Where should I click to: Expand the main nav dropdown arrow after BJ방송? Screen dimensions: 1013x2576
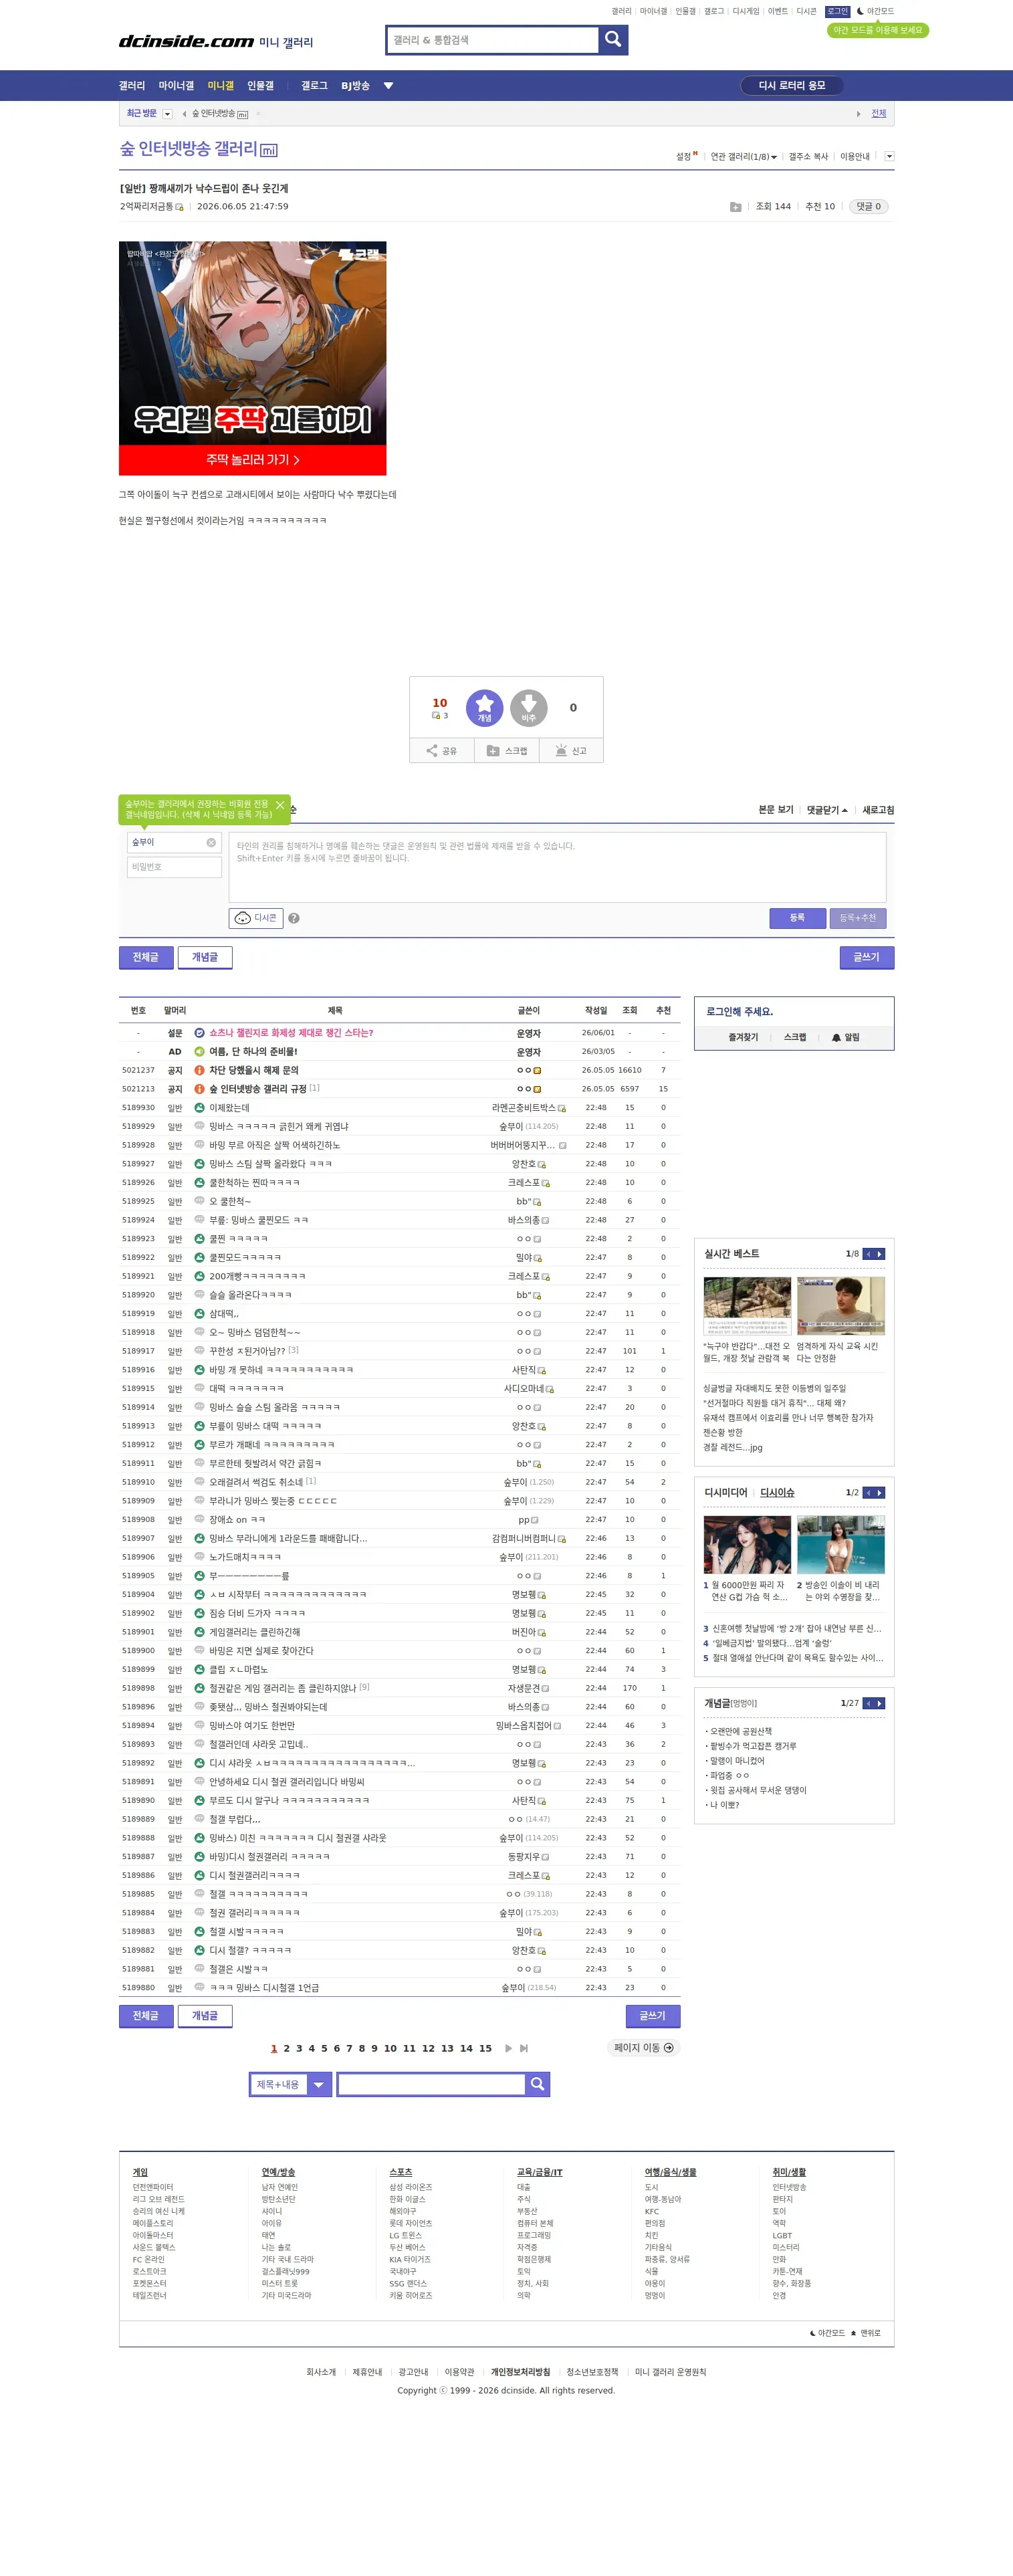[388, 86]
